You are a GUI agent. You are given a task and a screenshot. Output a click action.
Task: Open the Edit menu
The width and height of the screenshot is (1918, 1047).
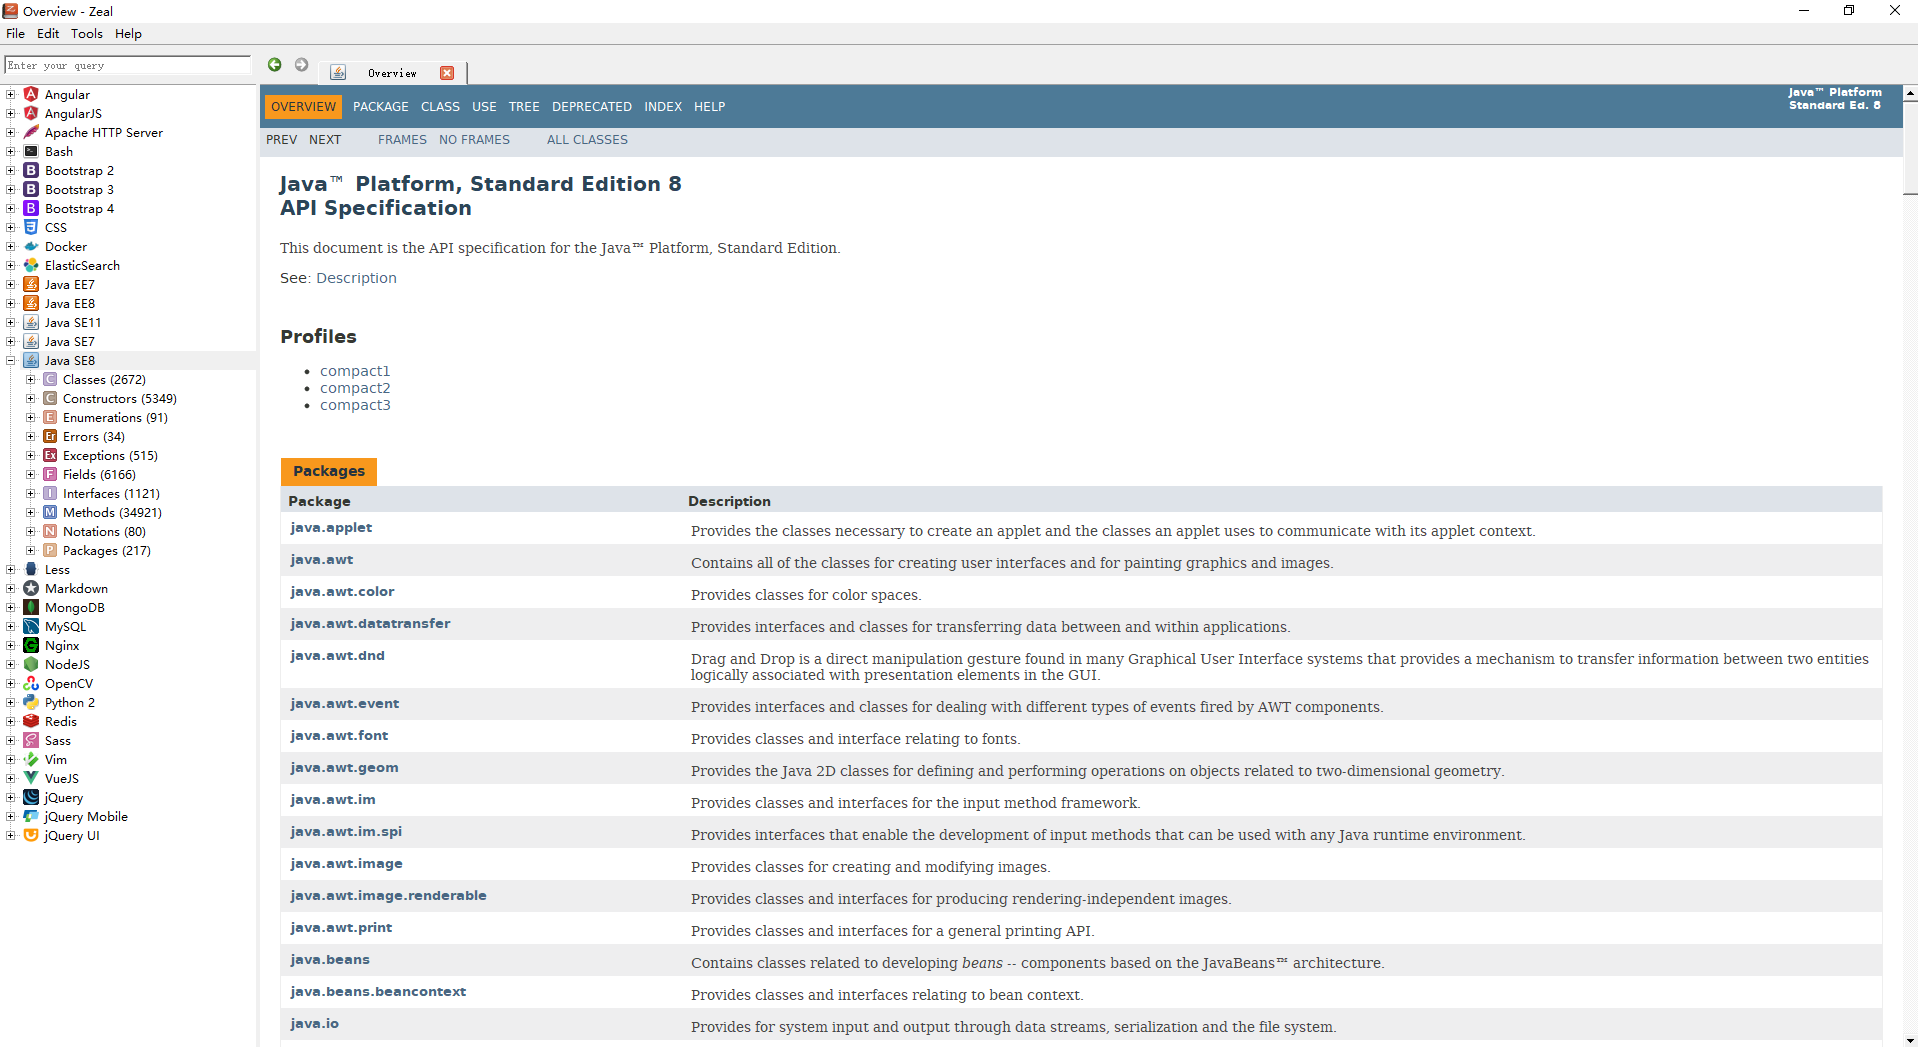click(48, 34)
